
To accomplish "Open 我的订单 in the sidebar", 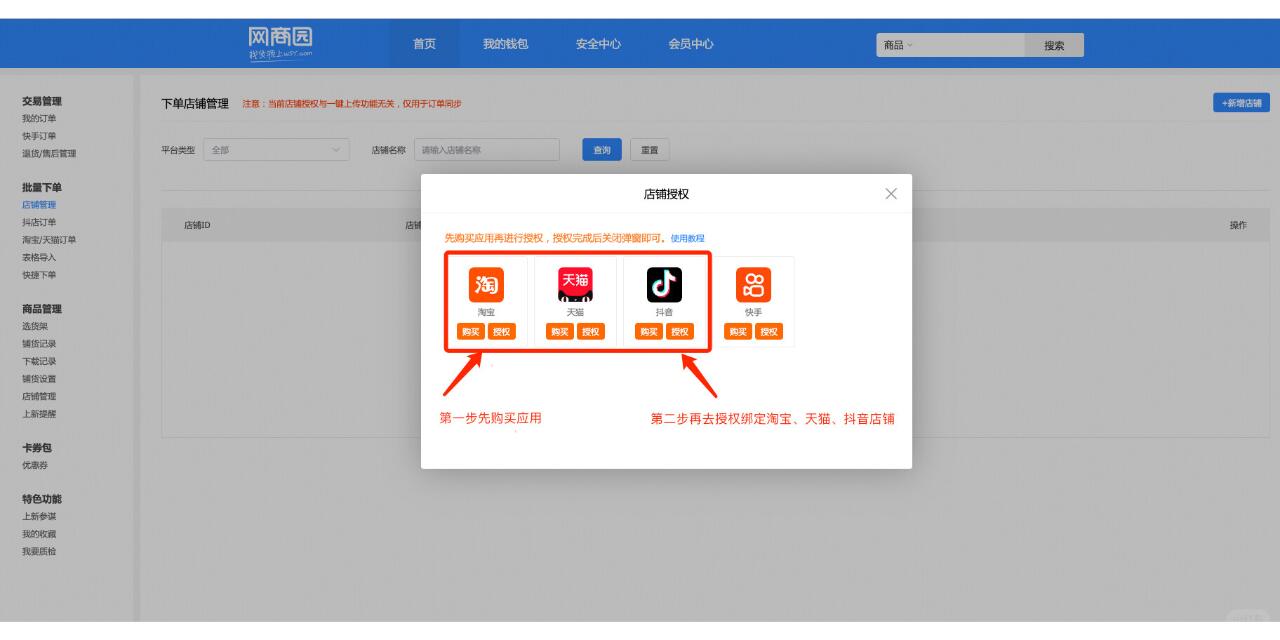I will click(x=39, y=119).
